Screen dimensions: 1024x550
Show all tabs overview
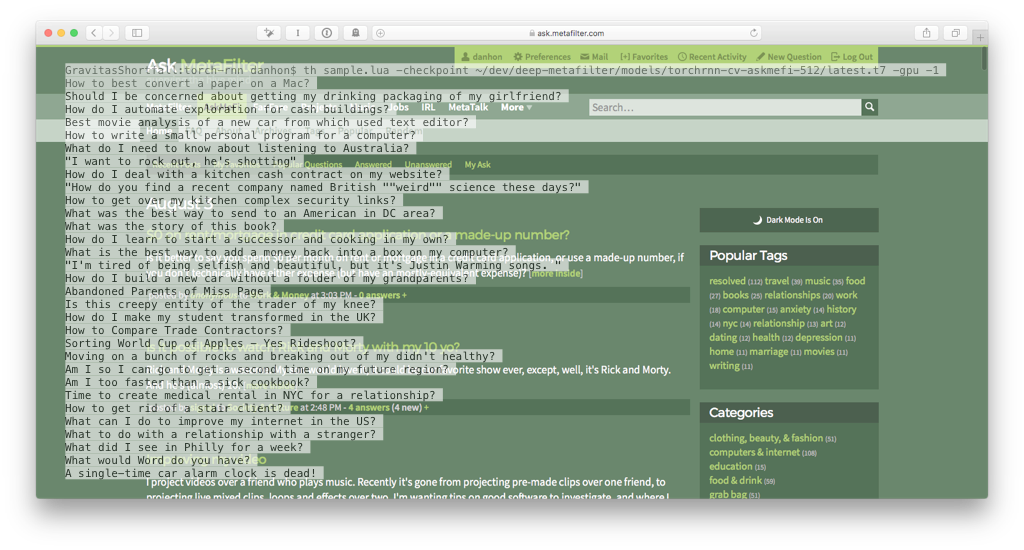pyautogui.click(x=955, y=33)
